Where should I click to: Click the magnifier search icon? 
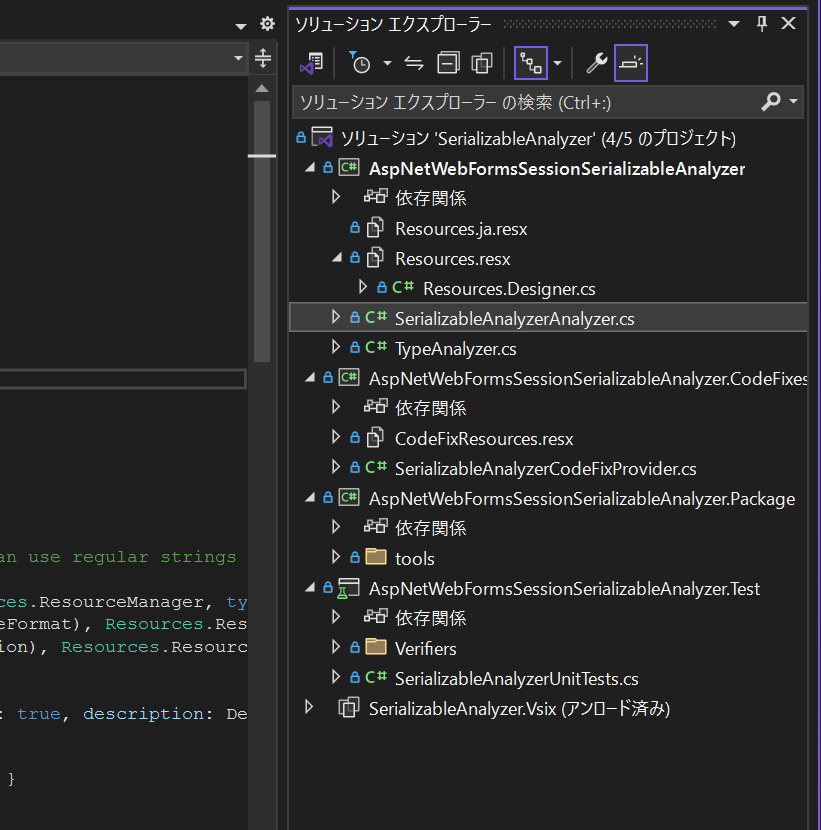pos(772,101)
